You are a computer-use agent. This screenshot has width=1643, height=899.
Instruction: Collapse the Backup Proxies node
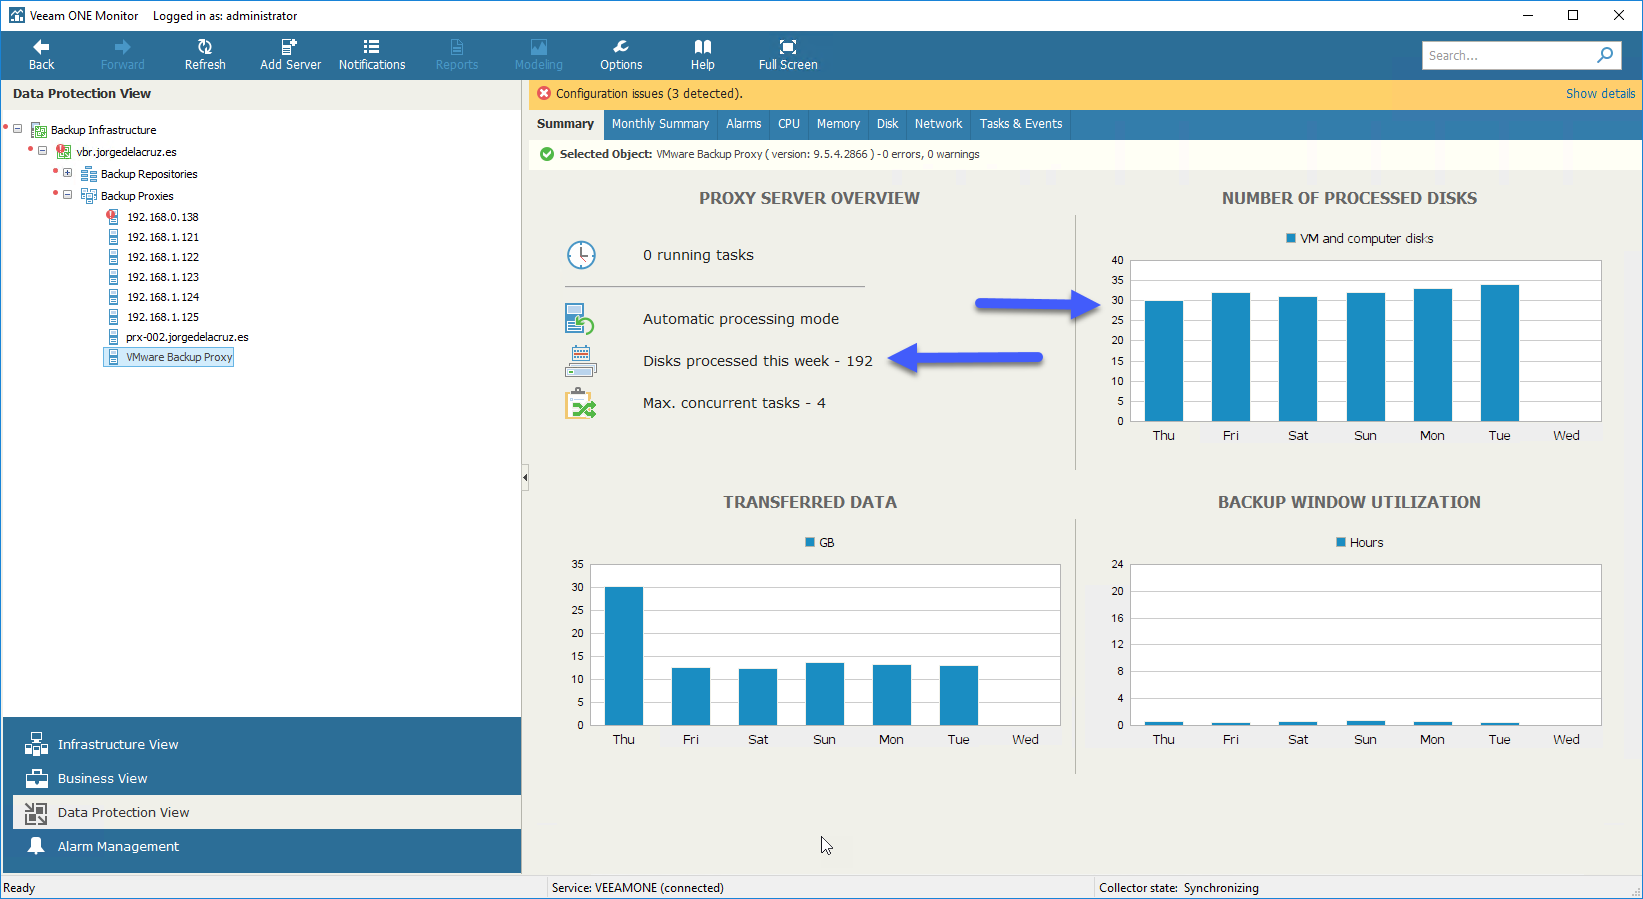click(x=68, y=195)
